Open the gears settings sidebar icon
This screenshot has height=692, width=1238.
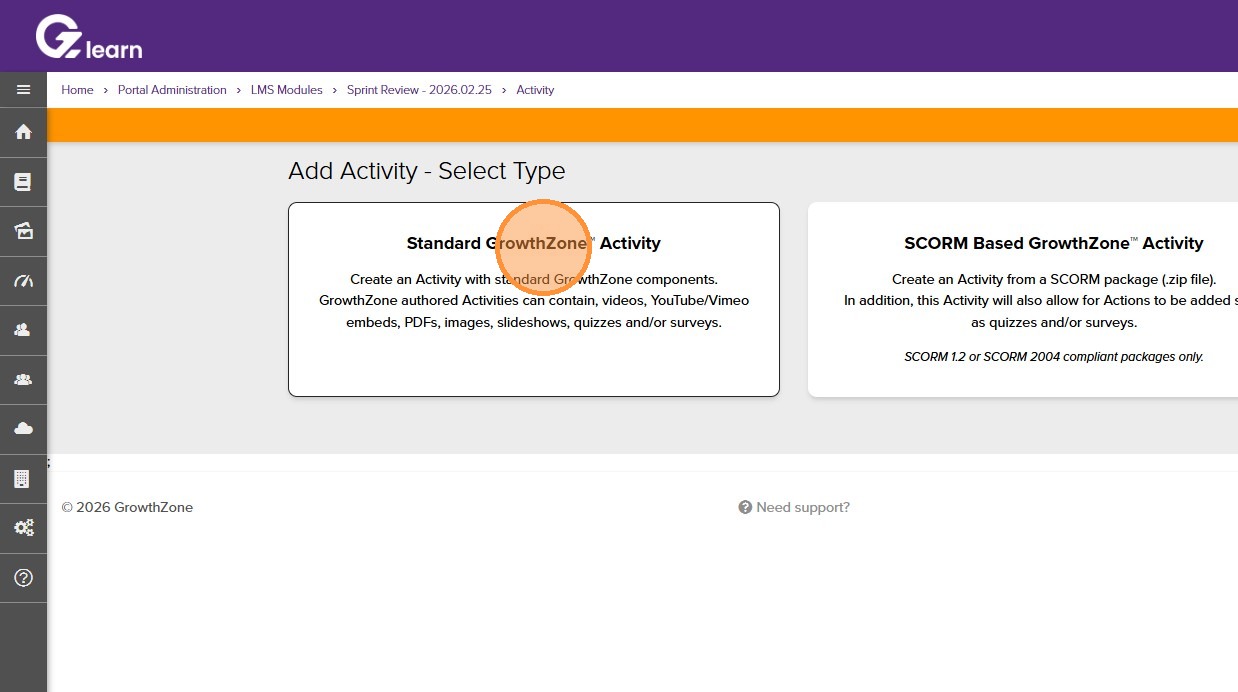coord(23,528)
